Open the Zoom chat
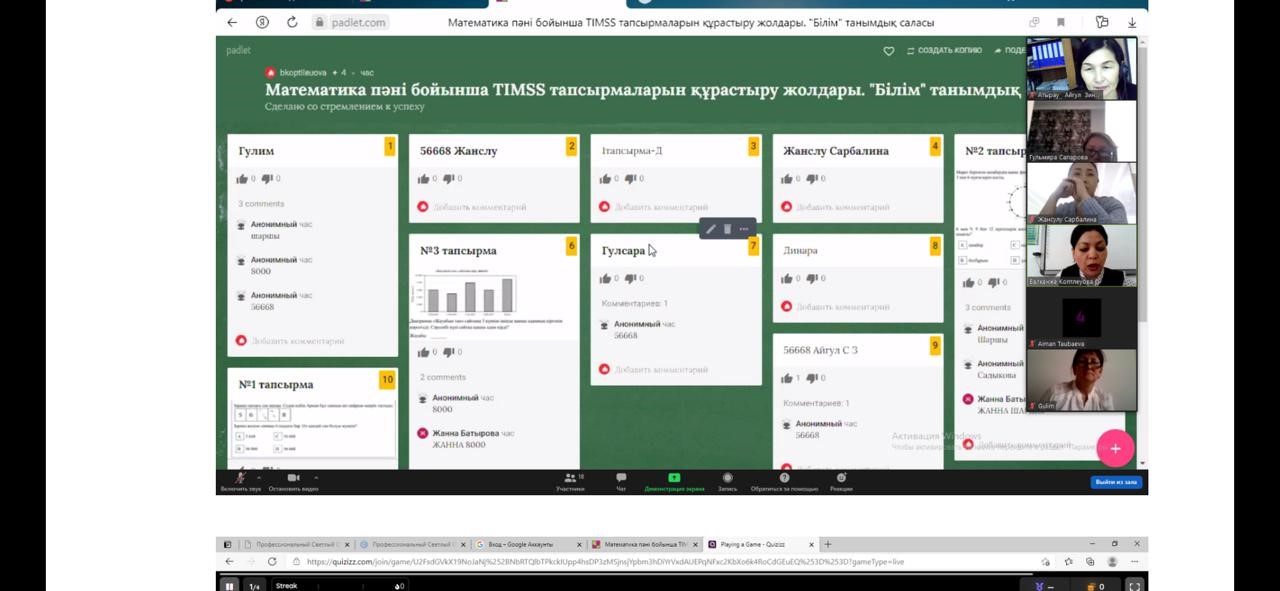The width and height of the screenshot is (1280, 591). click(x=621, y=481)
